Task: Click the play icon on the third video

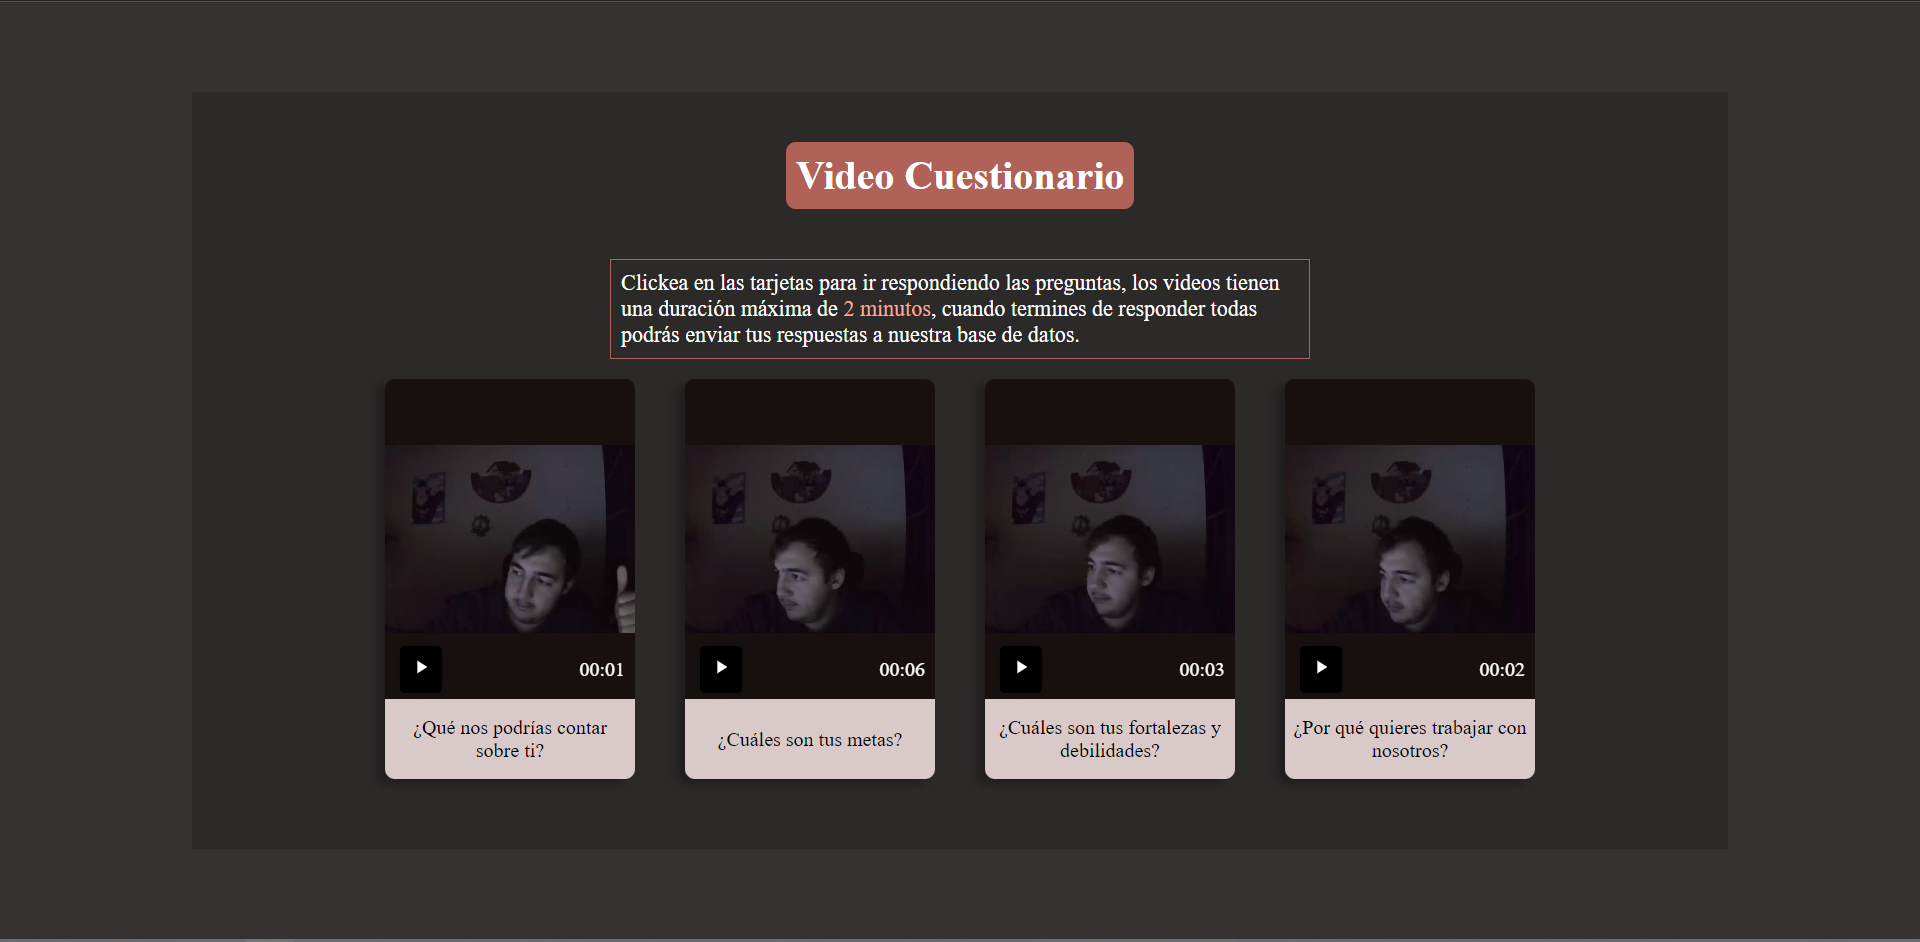Action: click(1020, 669)
